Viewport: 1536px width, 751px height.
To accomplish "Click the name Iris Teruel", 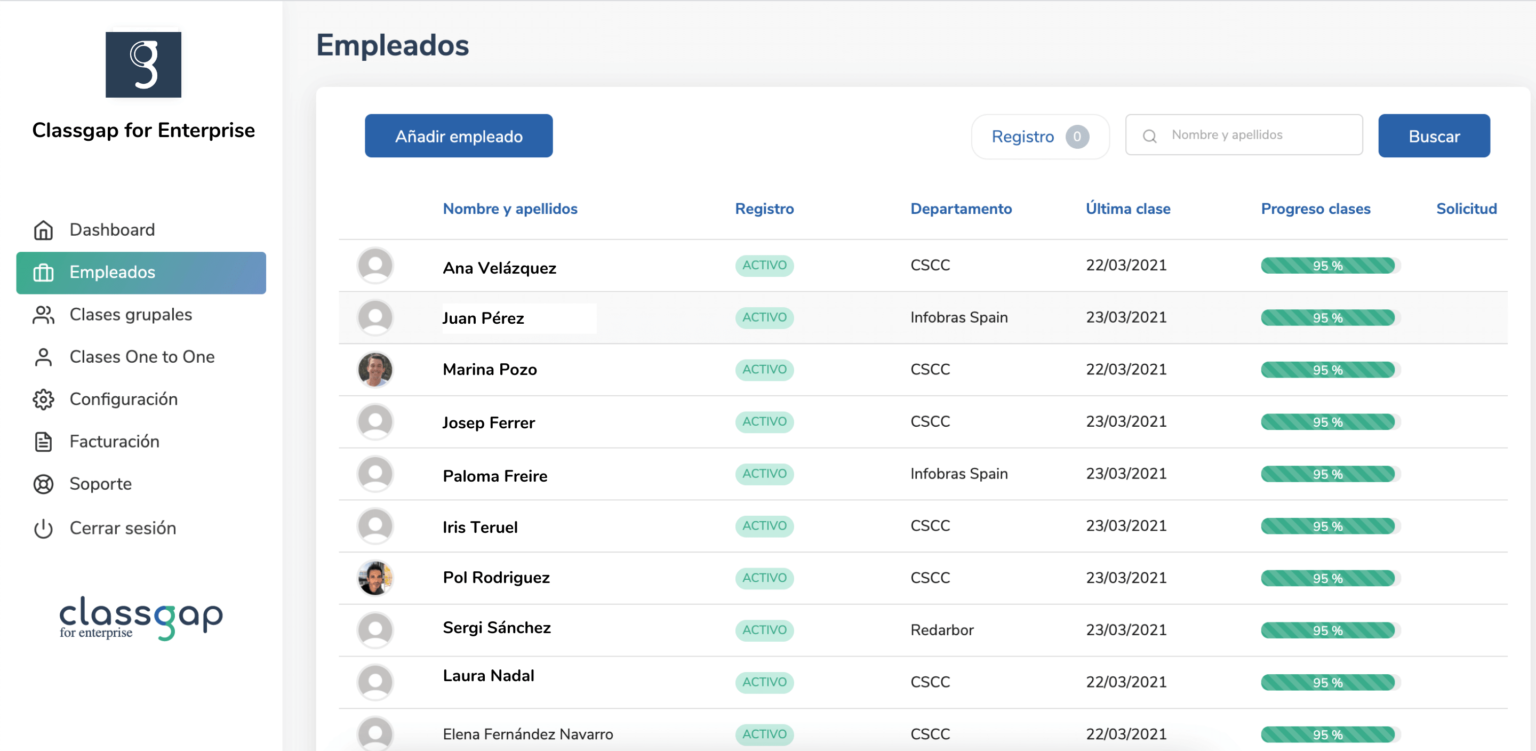I will tap(480, 527).
